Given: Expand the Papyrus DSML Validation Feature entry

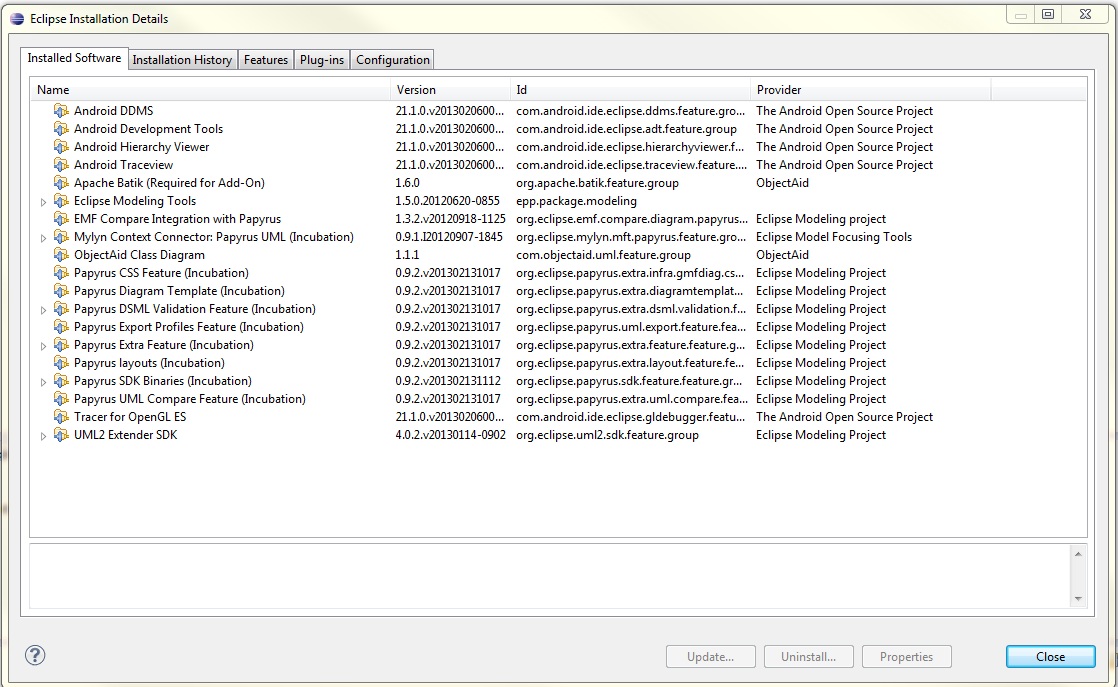Looking at the screenshot, I should 43,309.
